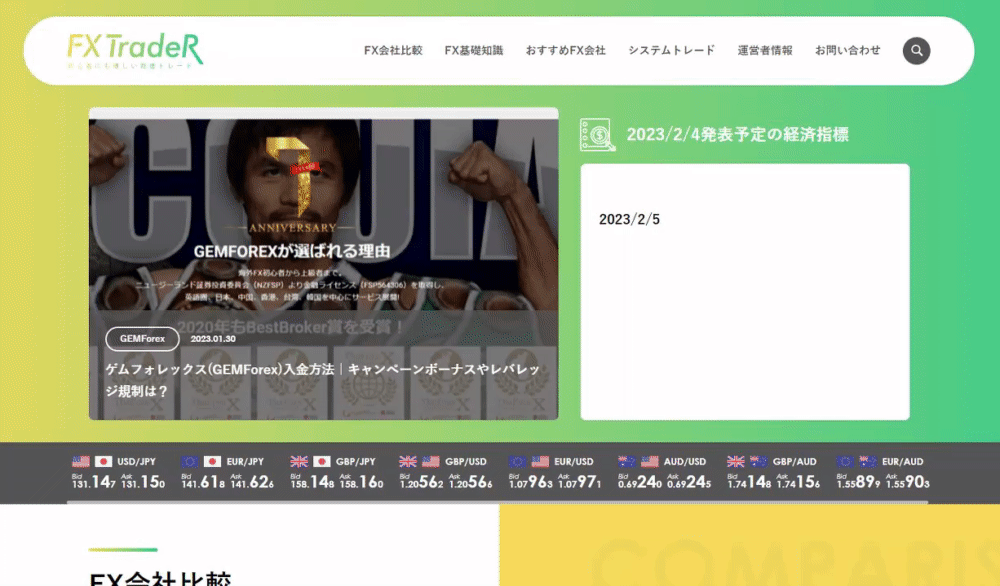
Task: Click the FX TradeR logo
Action: coord(135,51)
